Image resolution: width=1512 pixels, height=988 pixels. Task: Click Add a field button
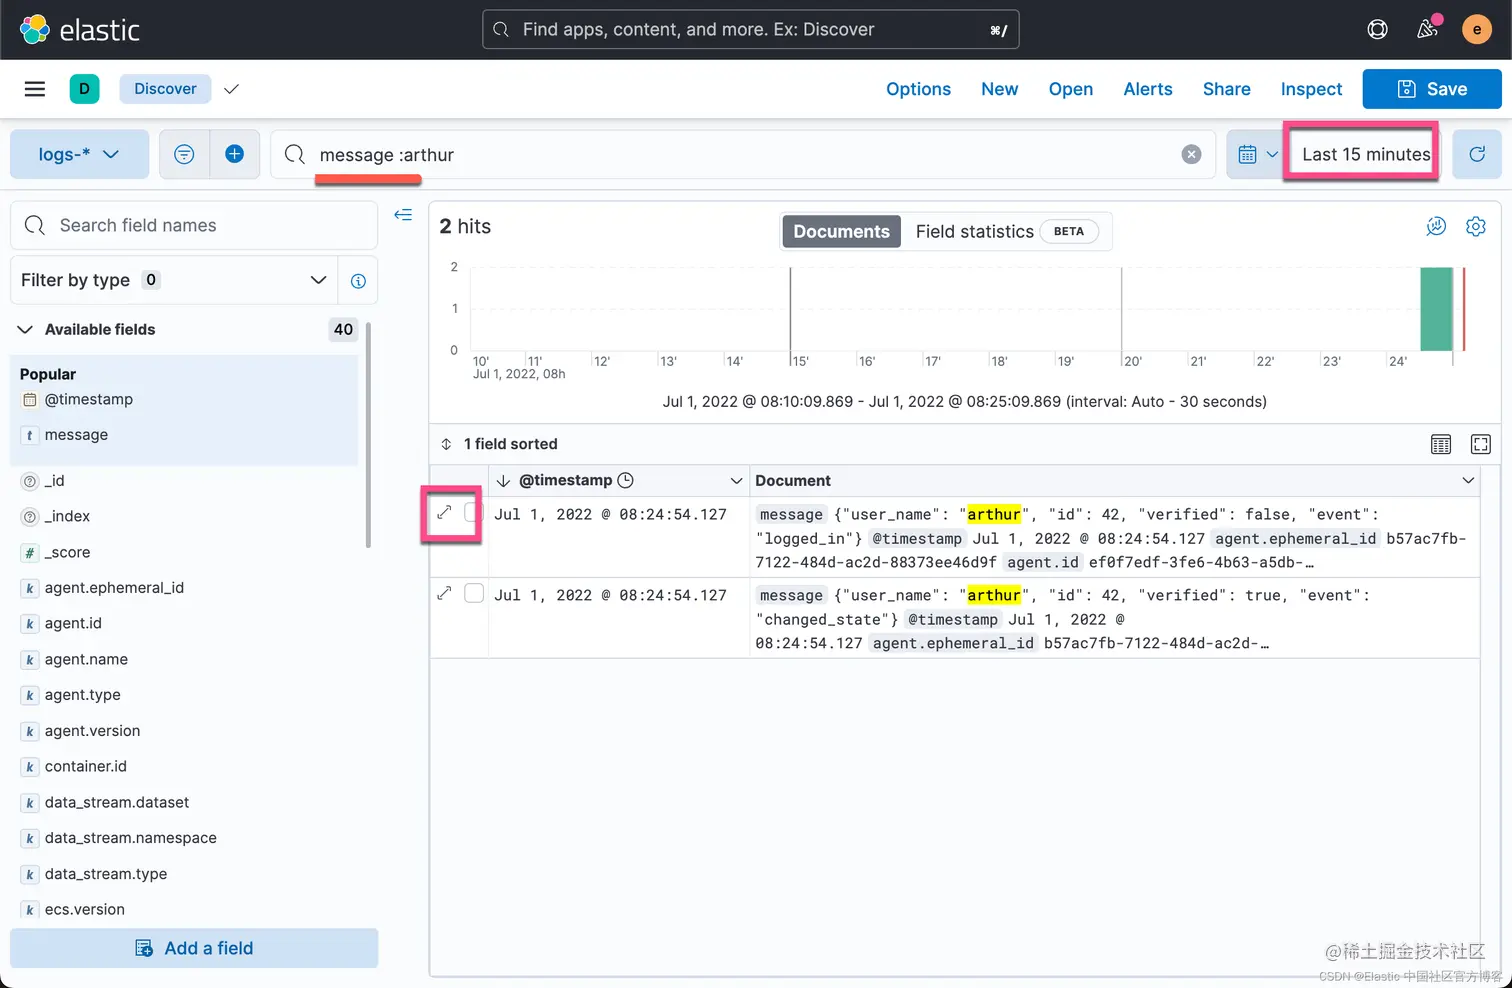[194, 948]
